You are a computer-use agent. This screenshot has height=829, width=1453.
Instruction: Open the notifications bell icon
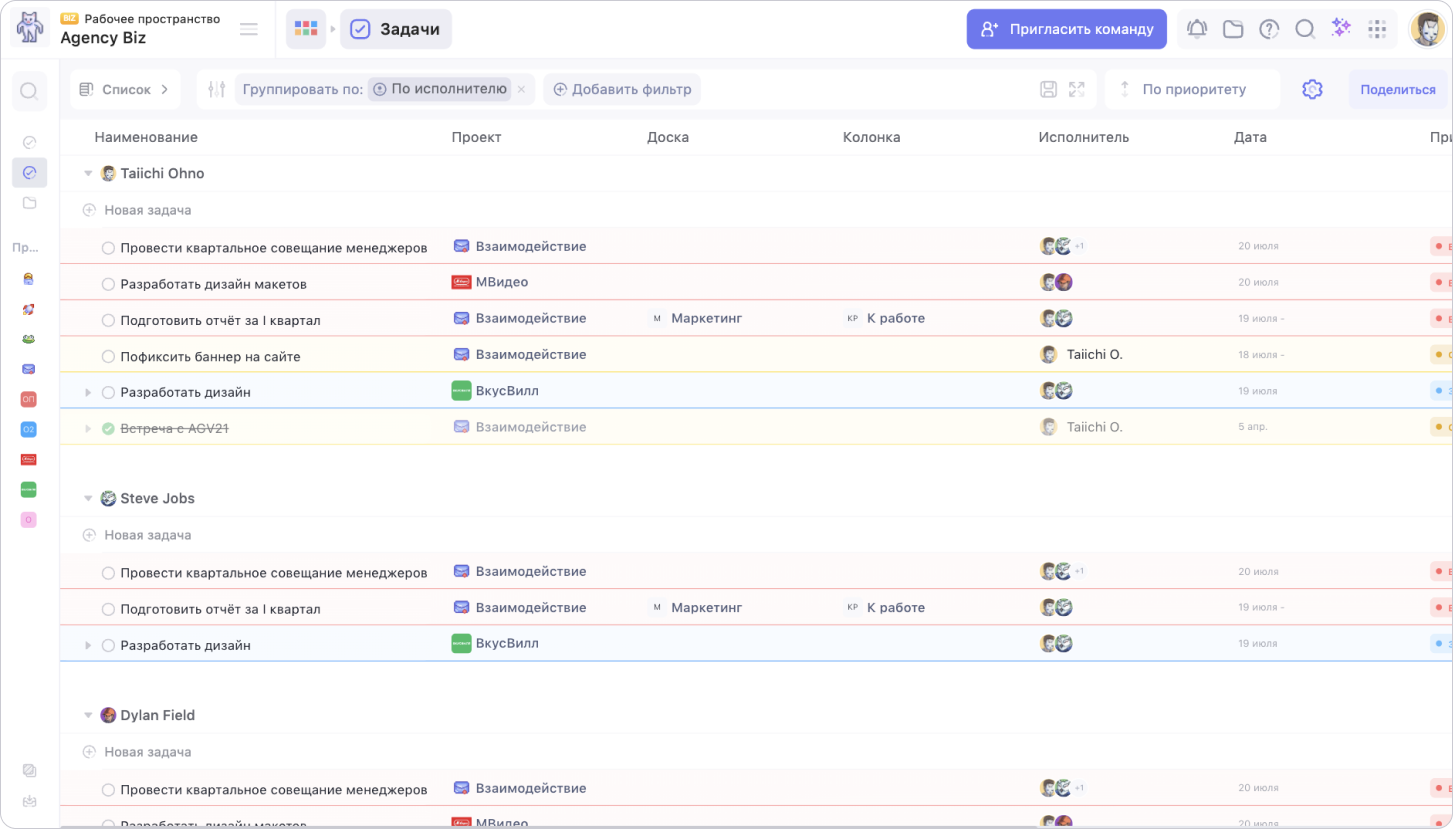[1196, 29]
